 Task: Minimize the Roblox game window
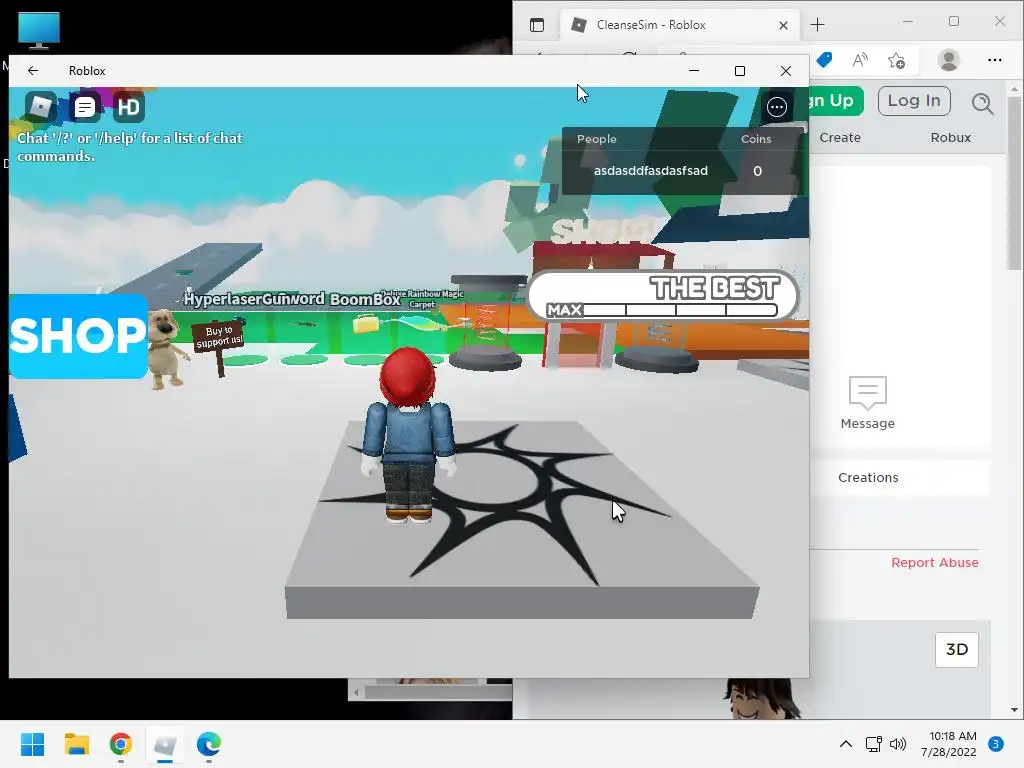[694, 71]
